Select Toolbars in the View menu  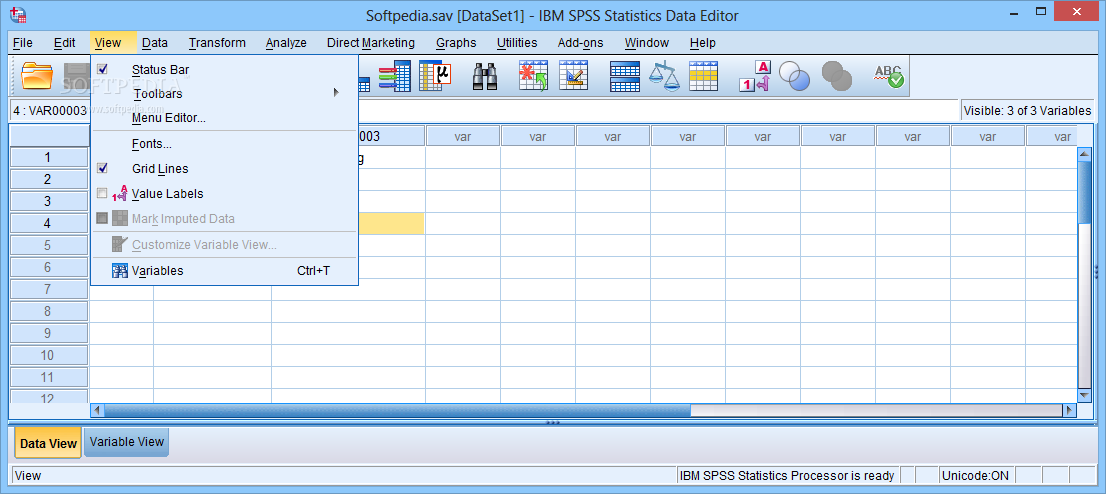click(x=224, y=93)
